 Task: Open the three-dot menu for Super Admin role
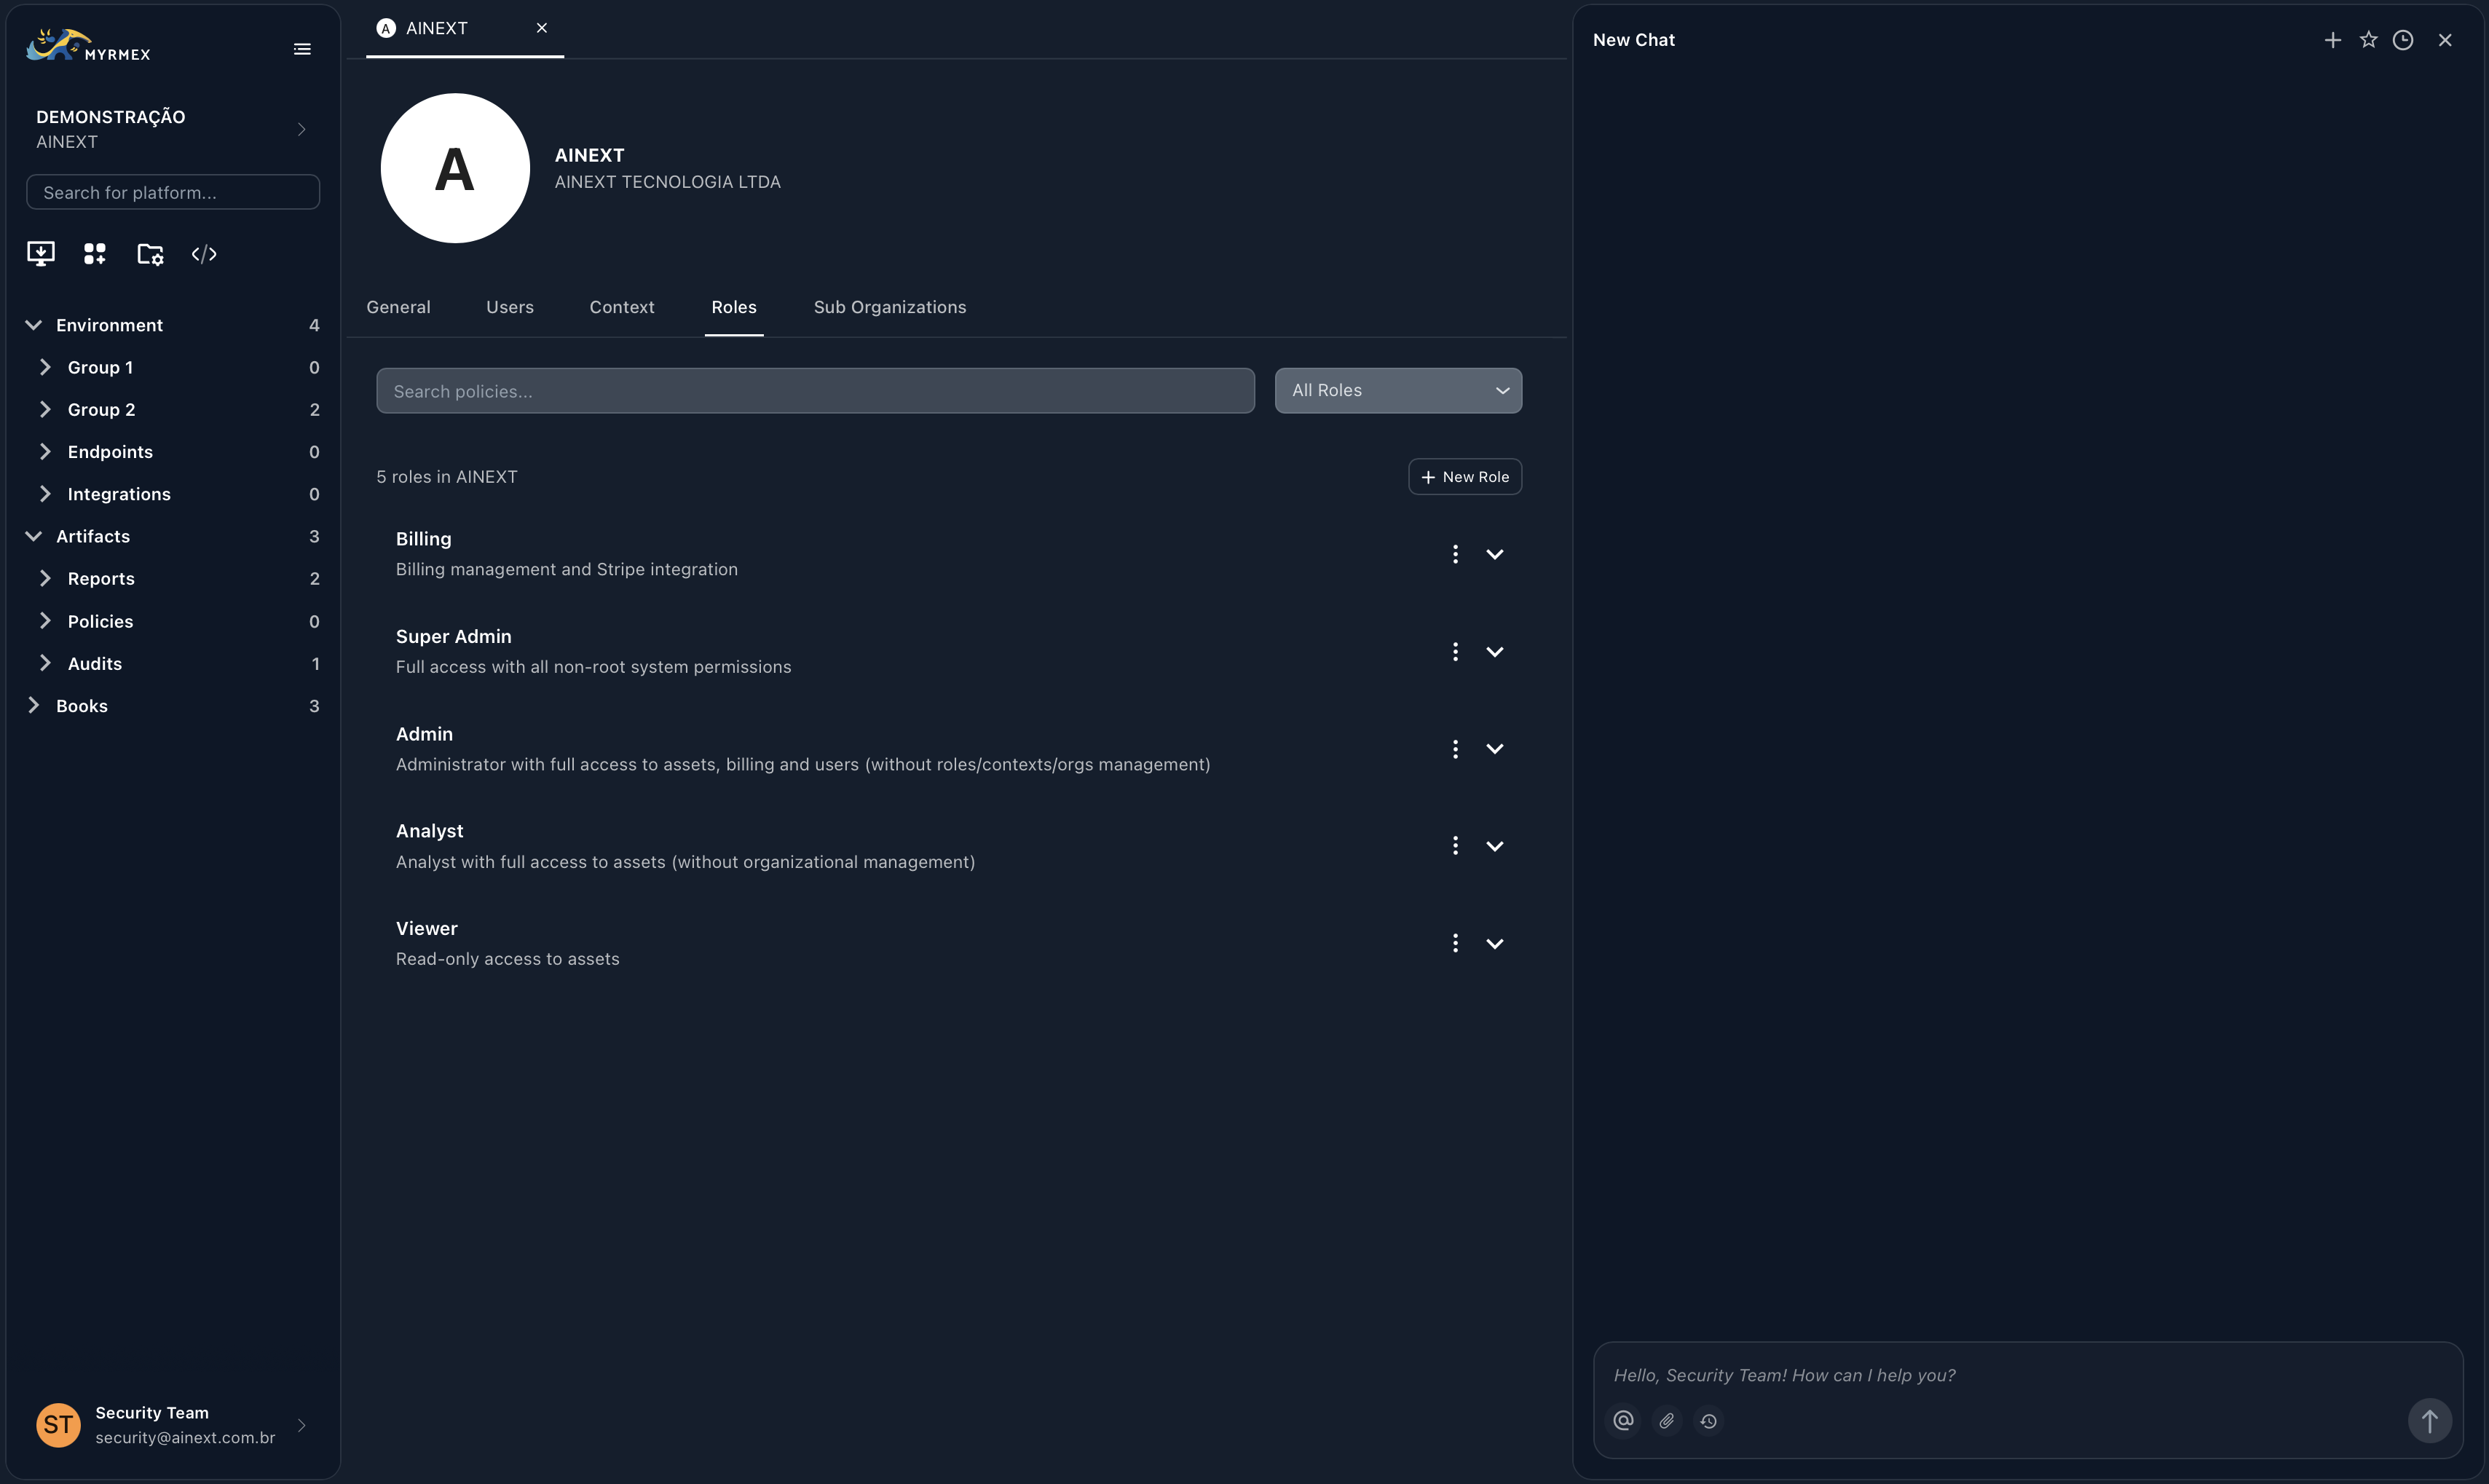pos(1455,651)
